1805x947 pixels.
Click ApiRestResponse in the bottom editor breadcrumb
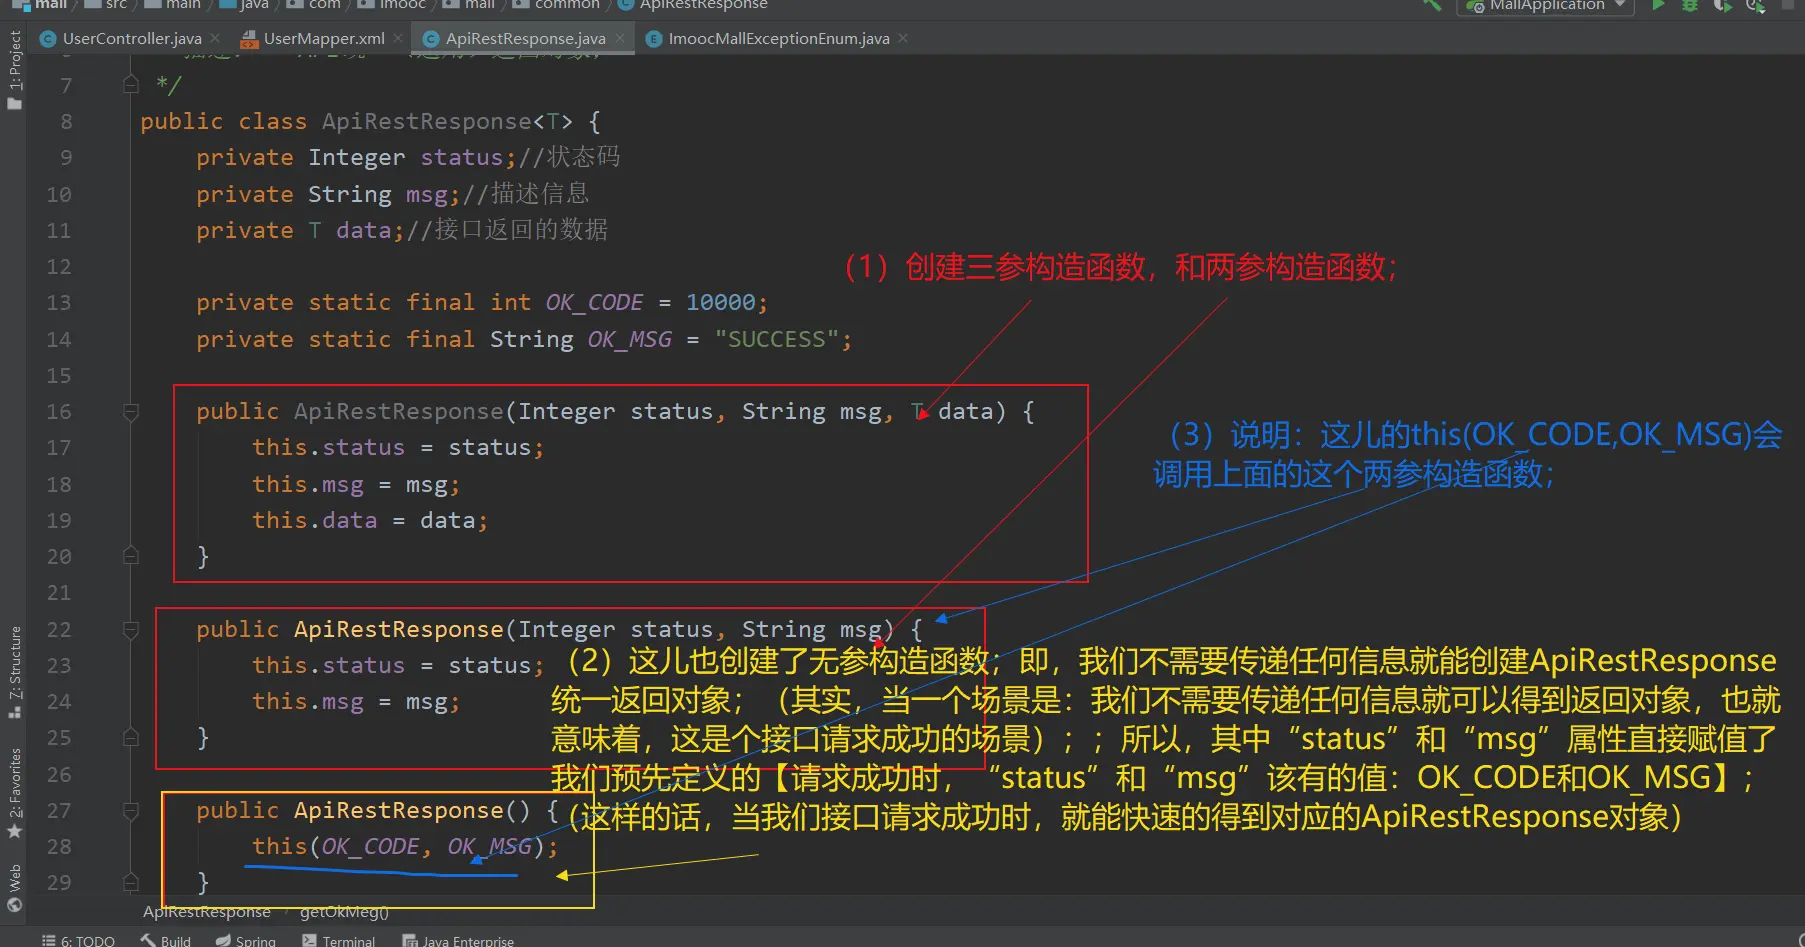click(x=207, y=911)
